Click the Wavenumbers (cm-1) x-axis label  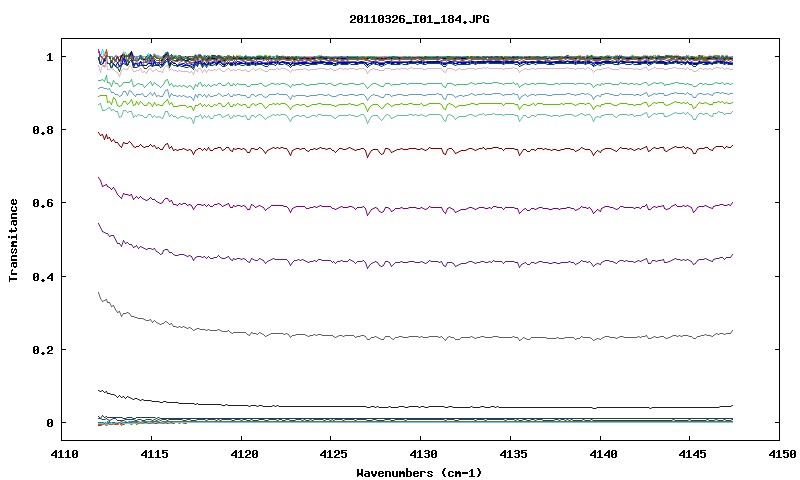[x=419, y=473]
